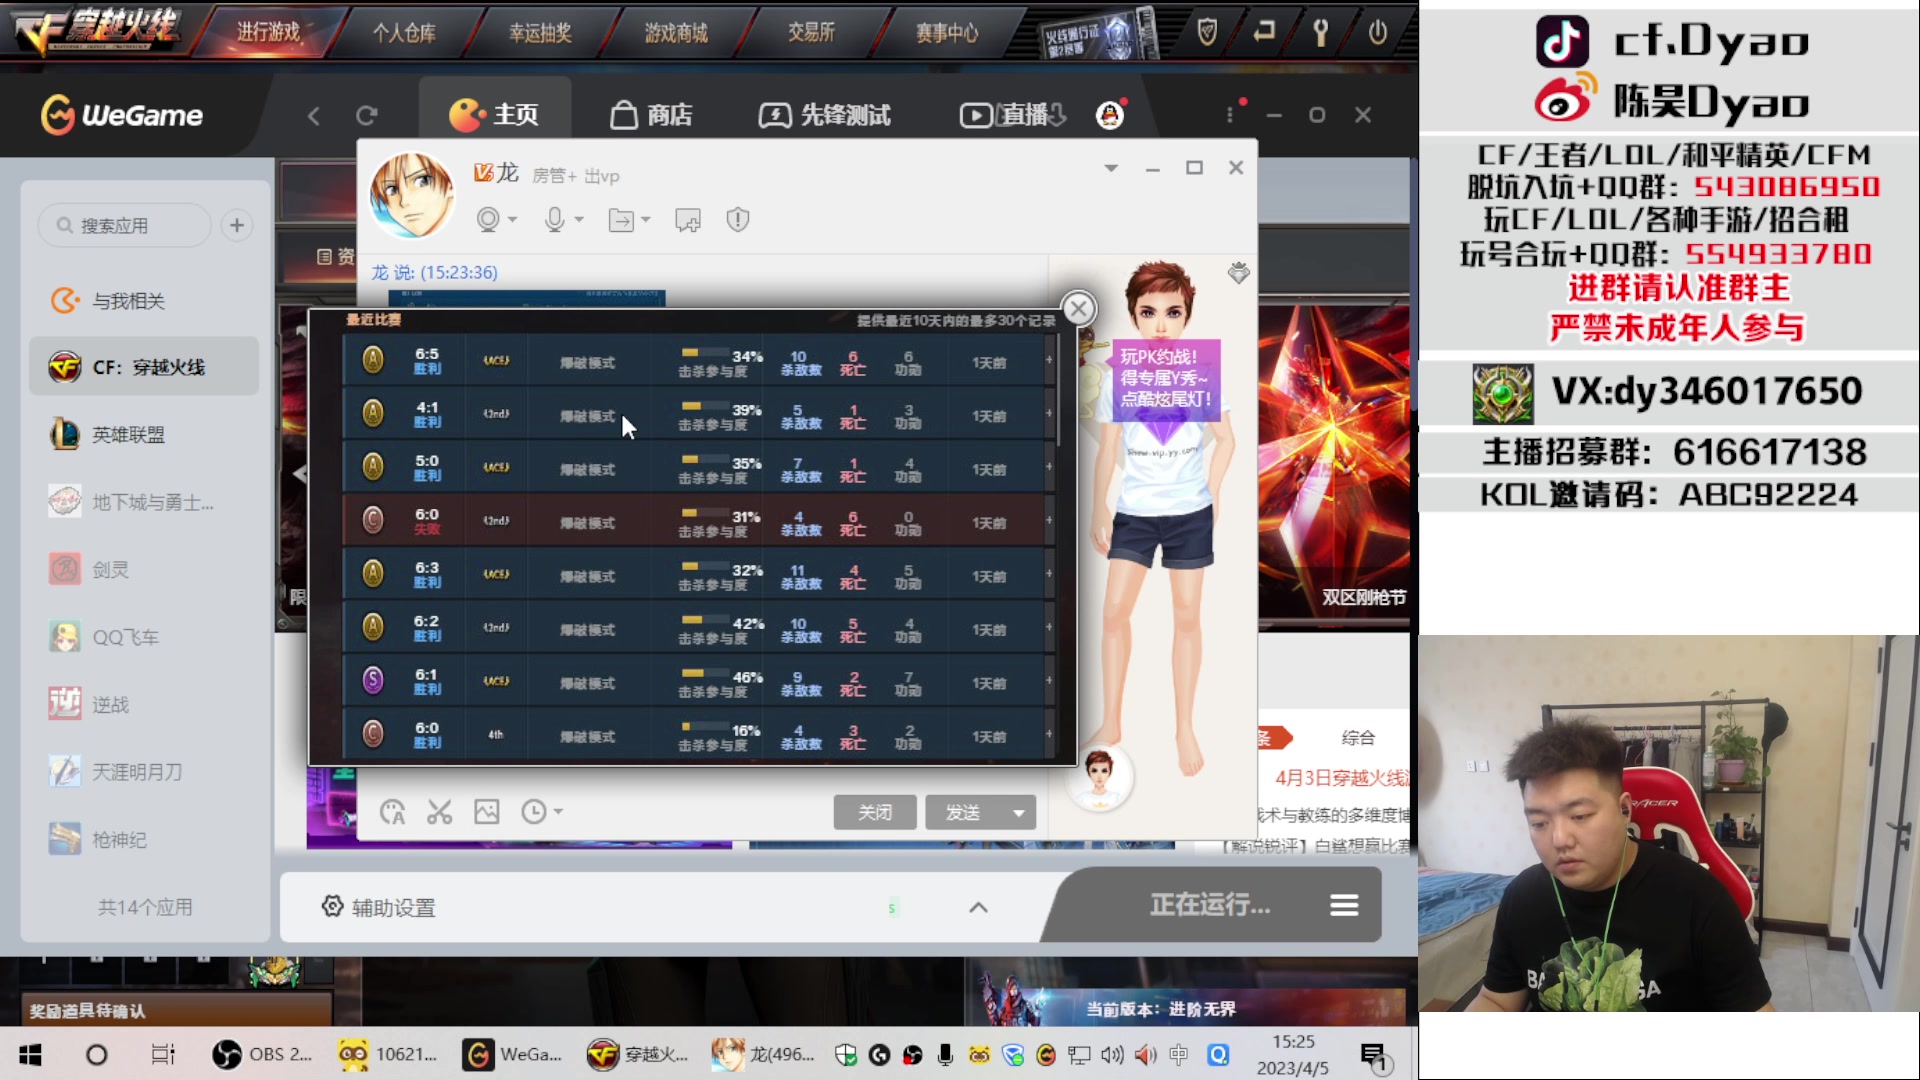
Task: Close the match record image preview
Action: [x=1078, y=309]
